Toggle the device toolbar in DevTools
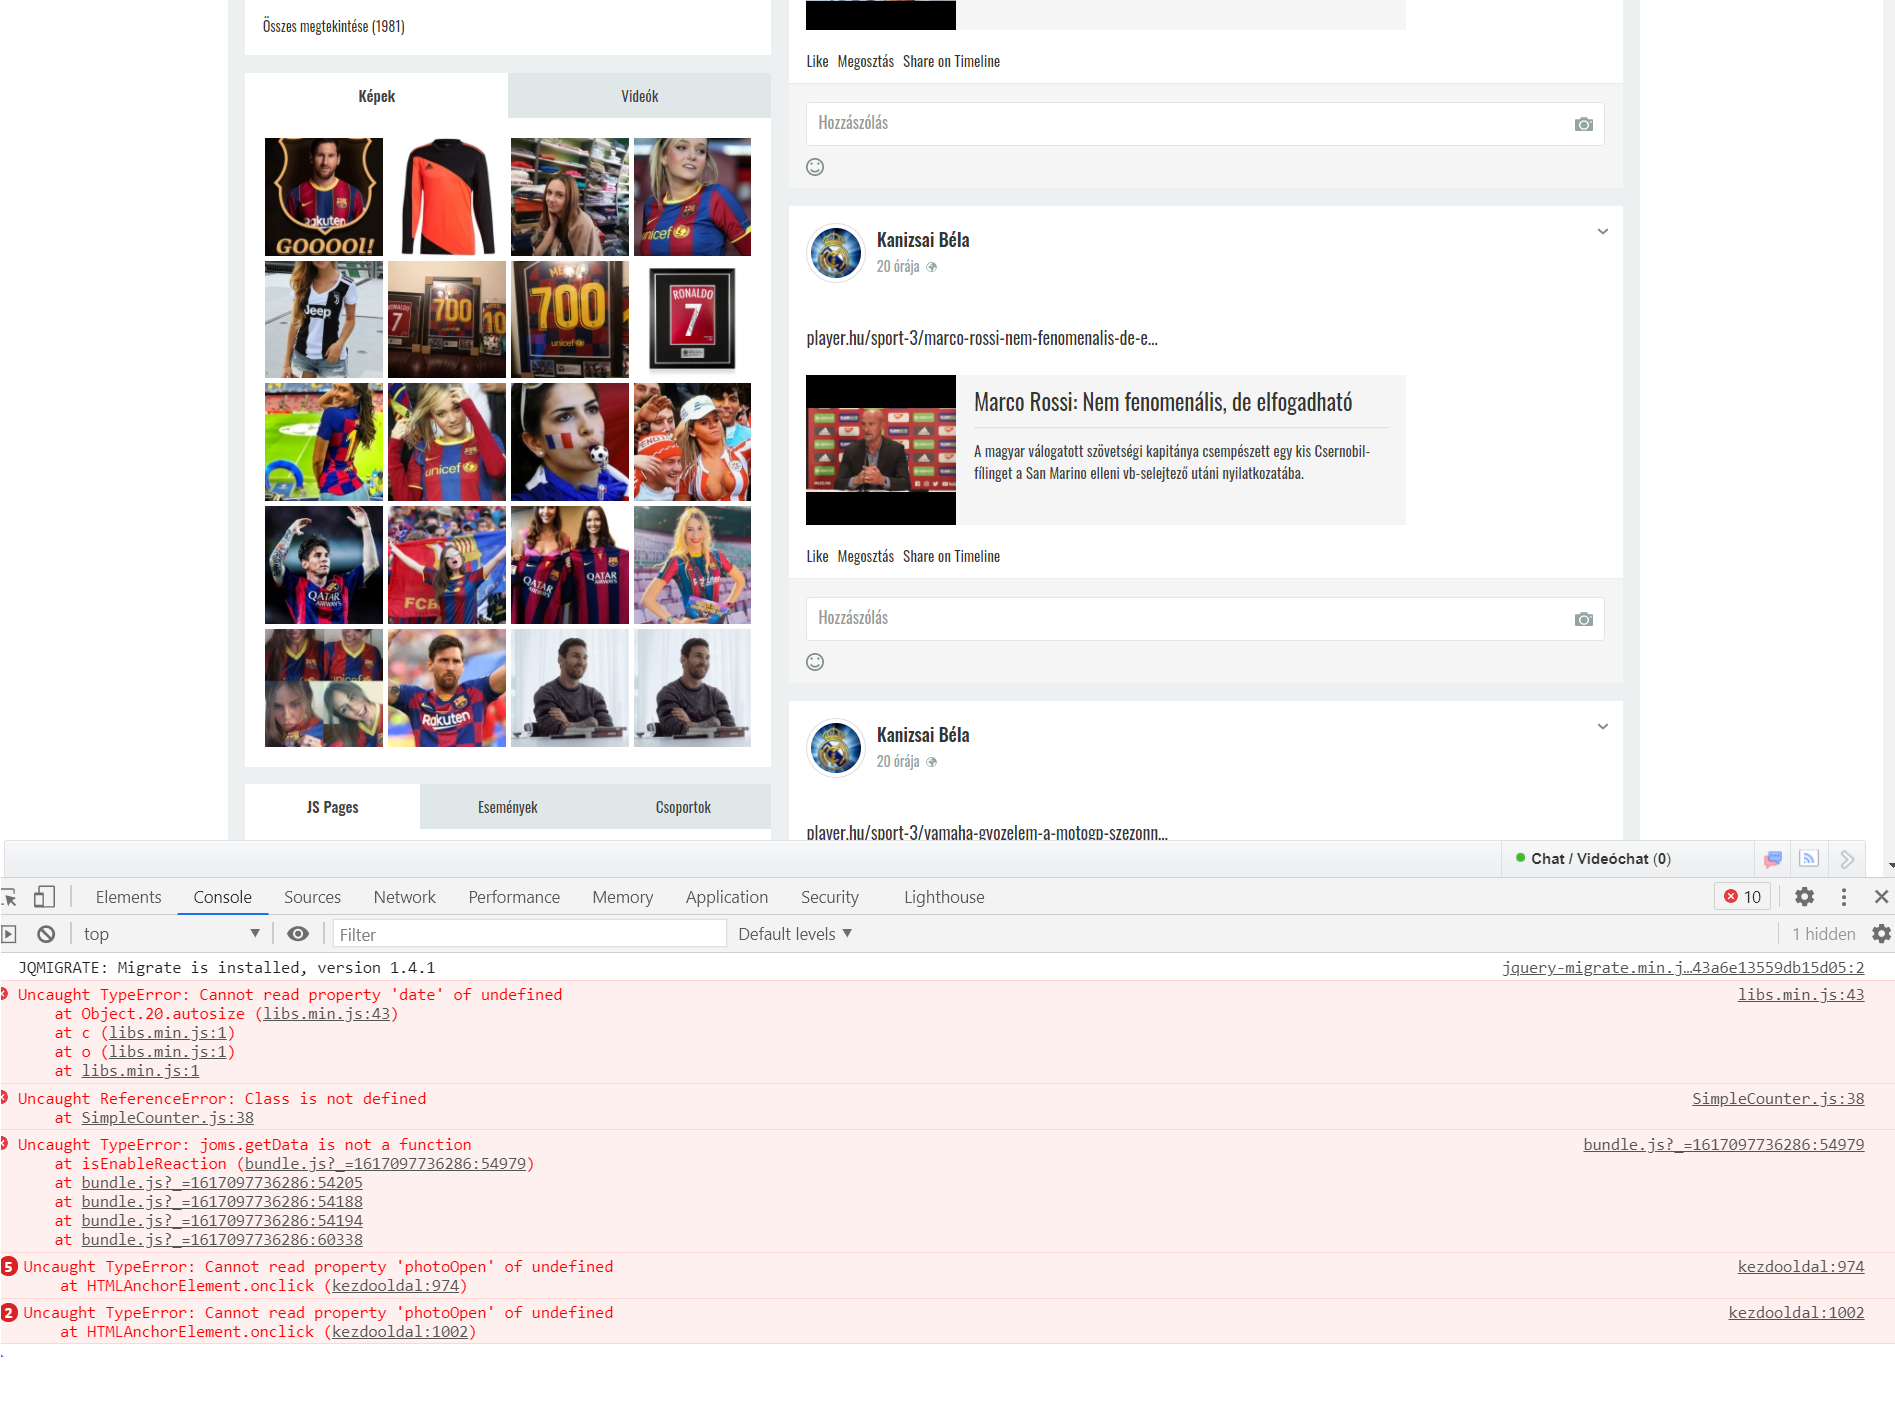The width and height of the screenshot is (1895, 1413). pos(44,897)
